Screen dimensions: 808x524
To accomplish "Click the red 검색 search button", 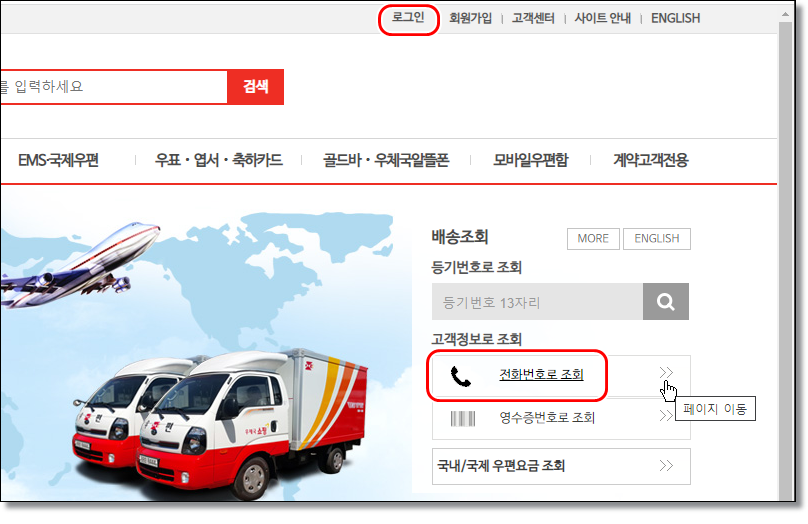I will (256, 87).
